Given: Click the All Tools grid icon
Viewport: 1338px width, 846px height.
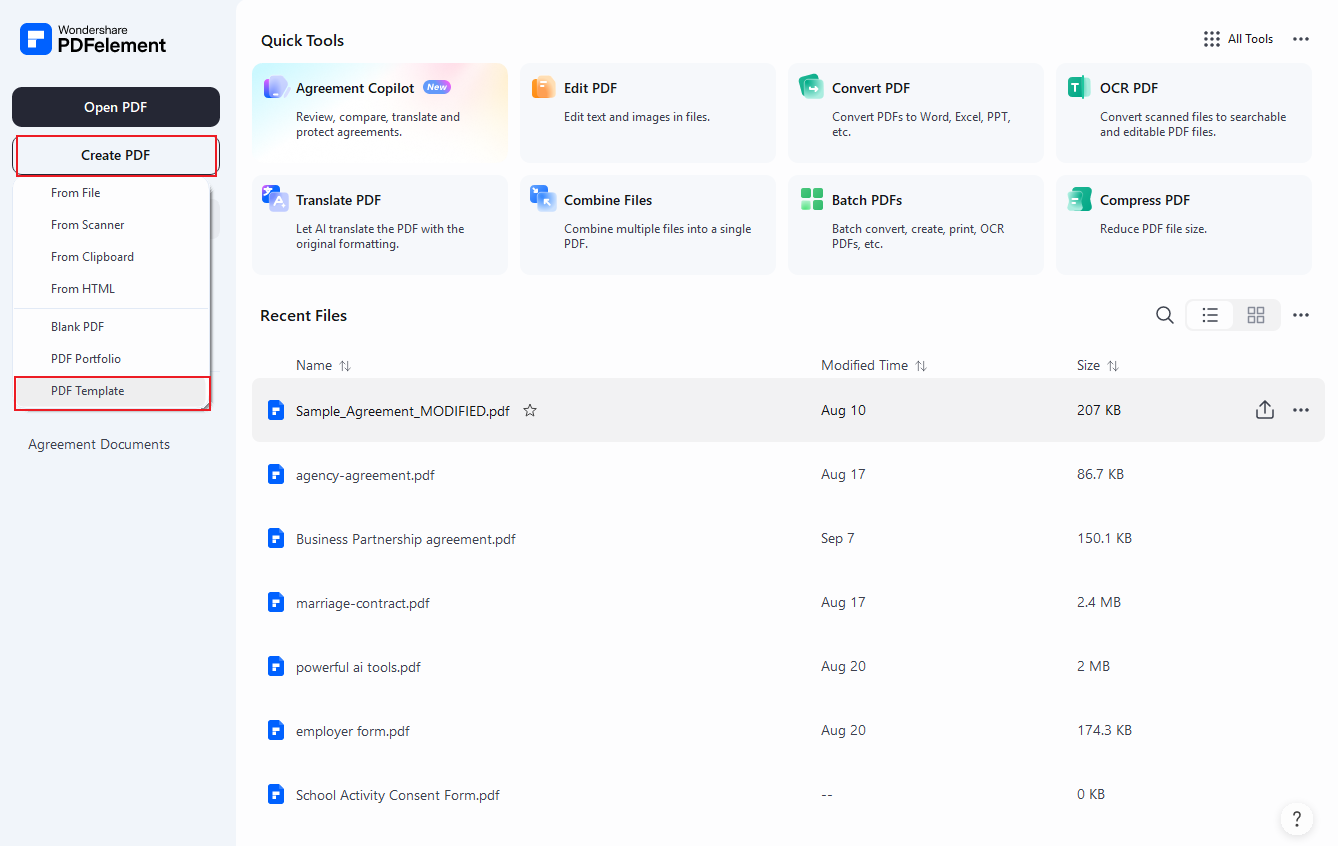Looking at the screenshot, I should coord(1211,39).
